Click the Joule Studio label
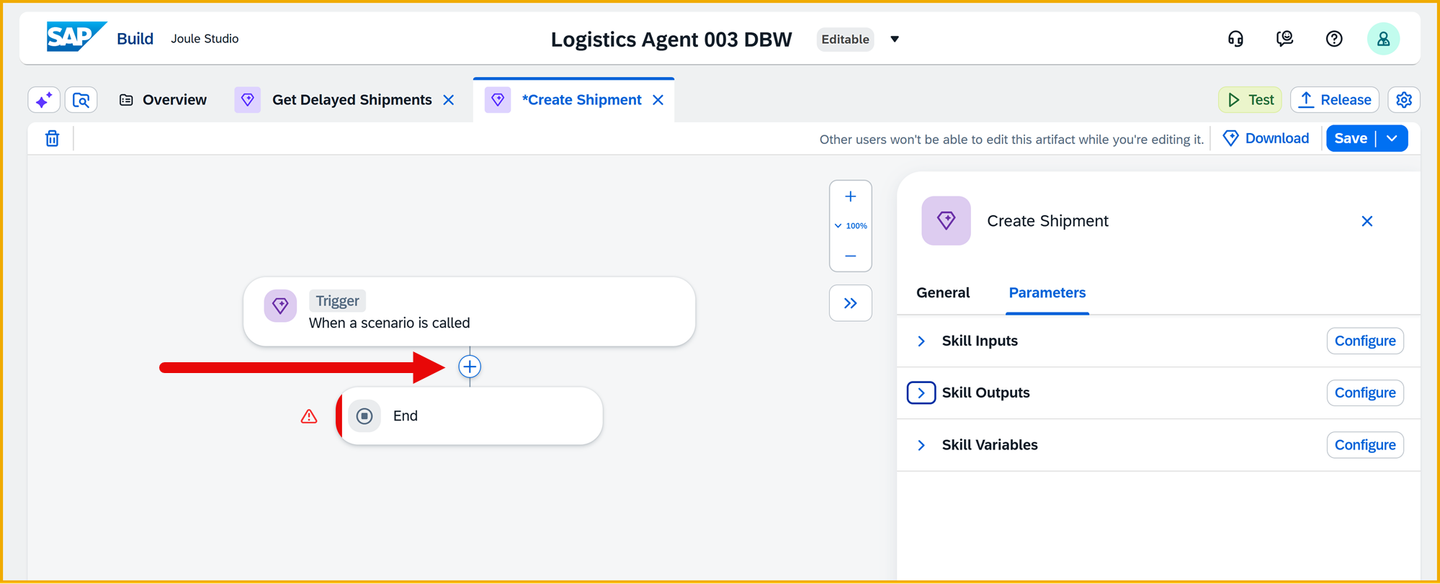The width and height of the screenshot is (1440, 584). (x=205, y=39)
